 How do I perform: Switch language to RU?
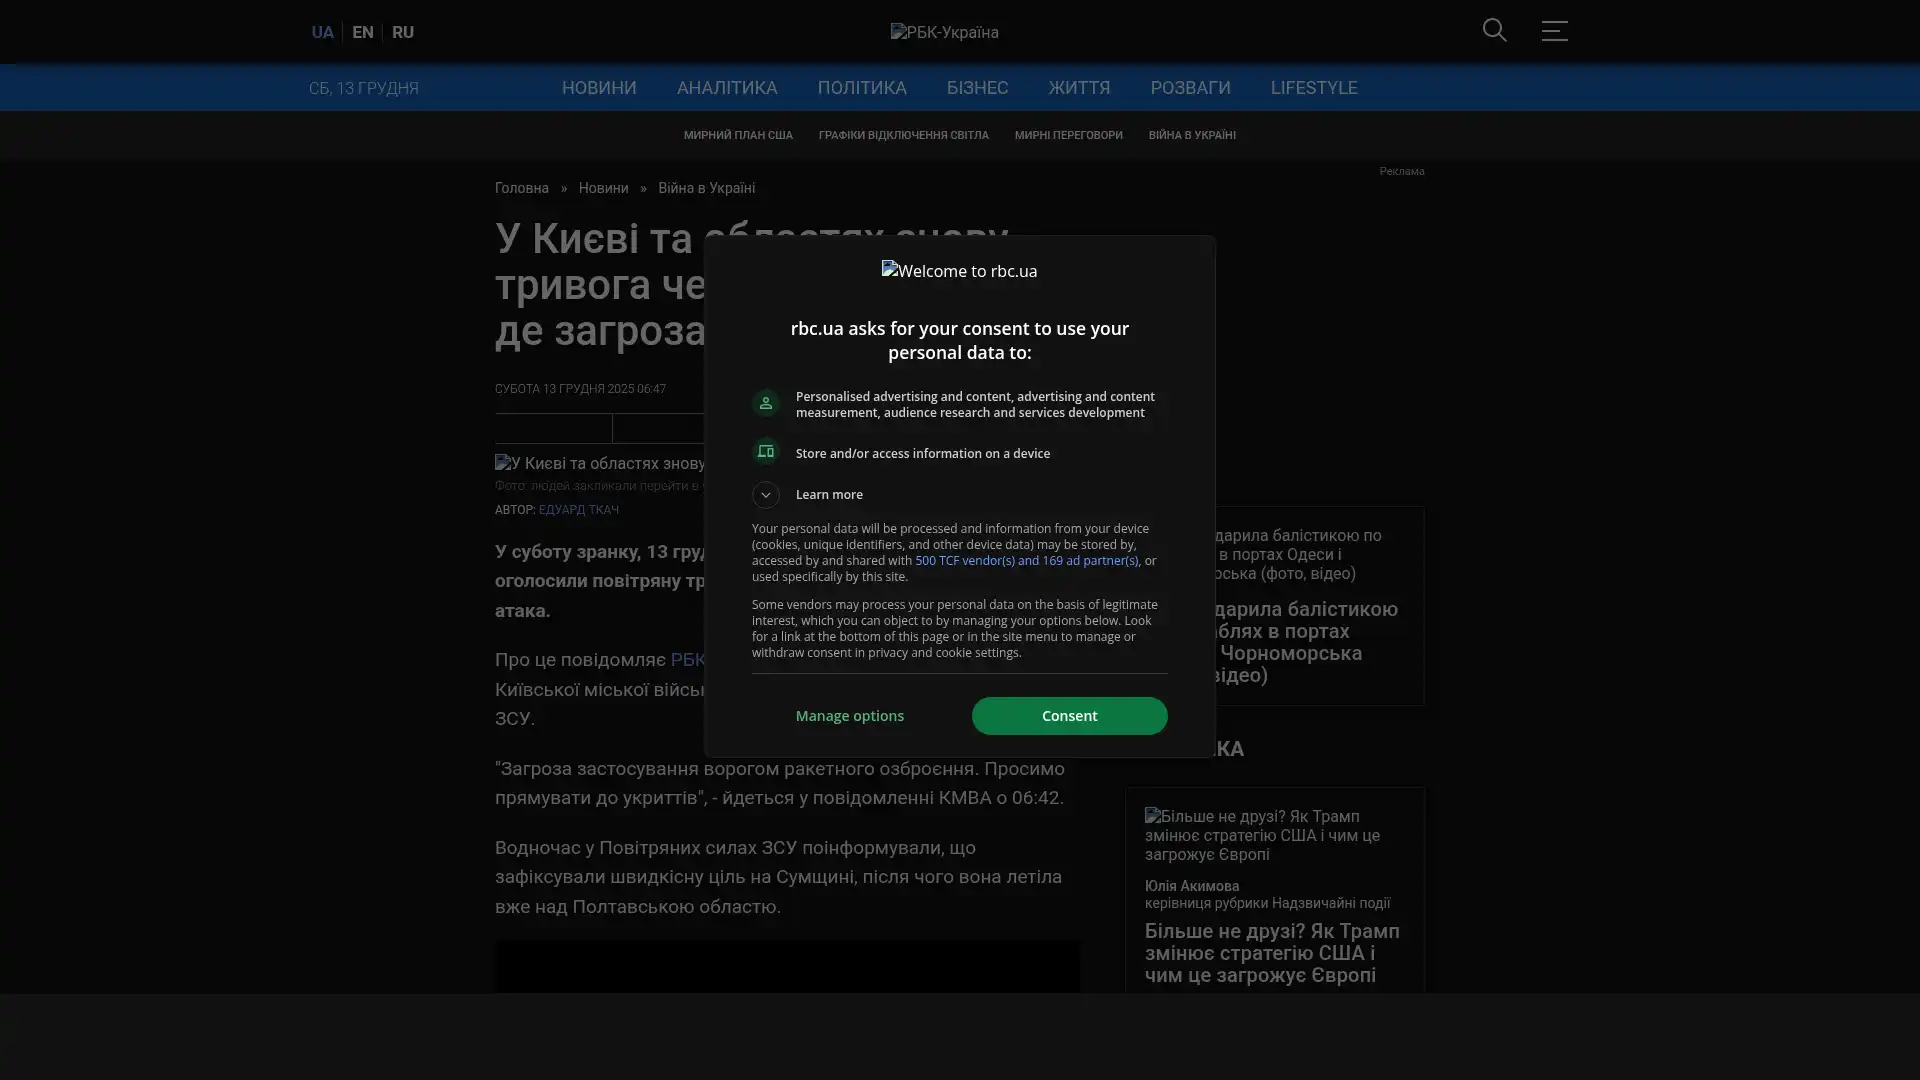point(403,32)
